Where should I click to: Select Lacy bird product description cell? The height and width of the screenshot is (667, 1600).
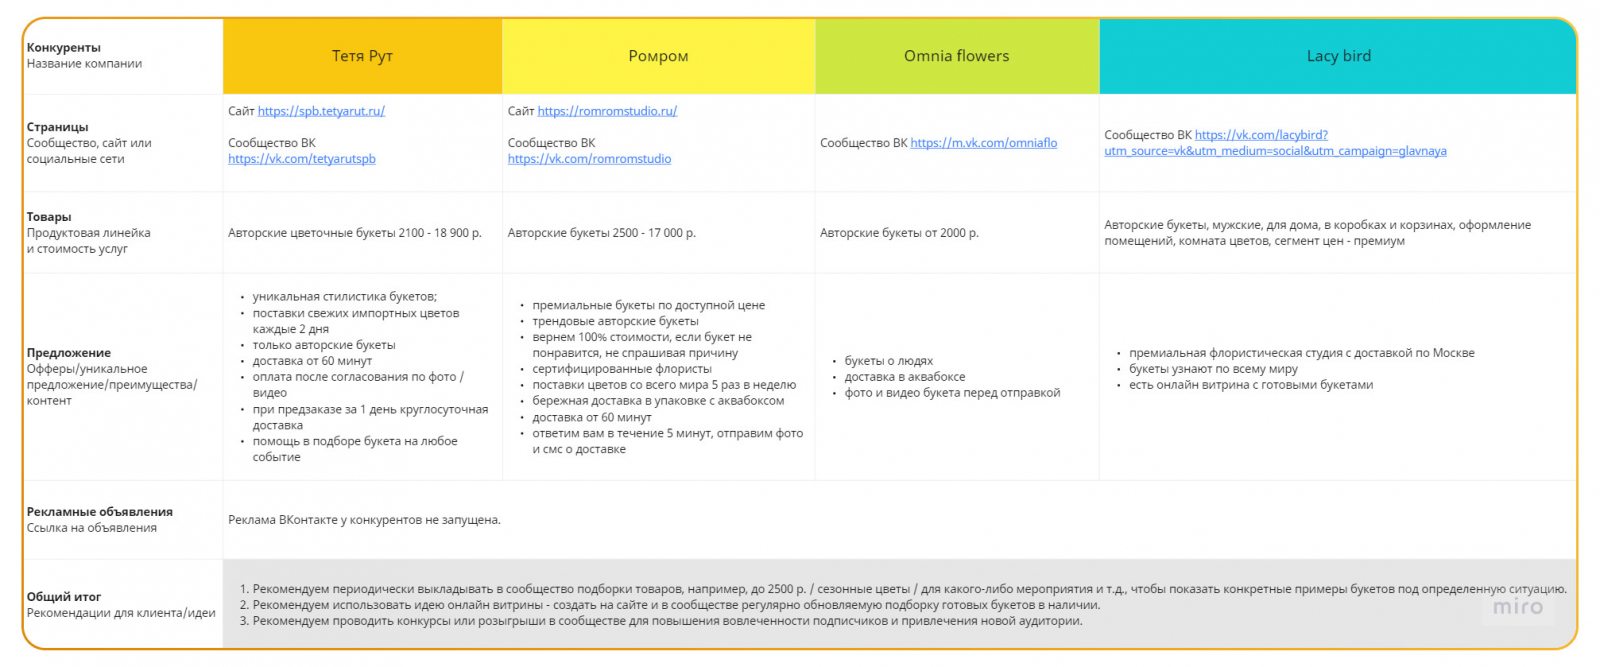click(1338, 233)
